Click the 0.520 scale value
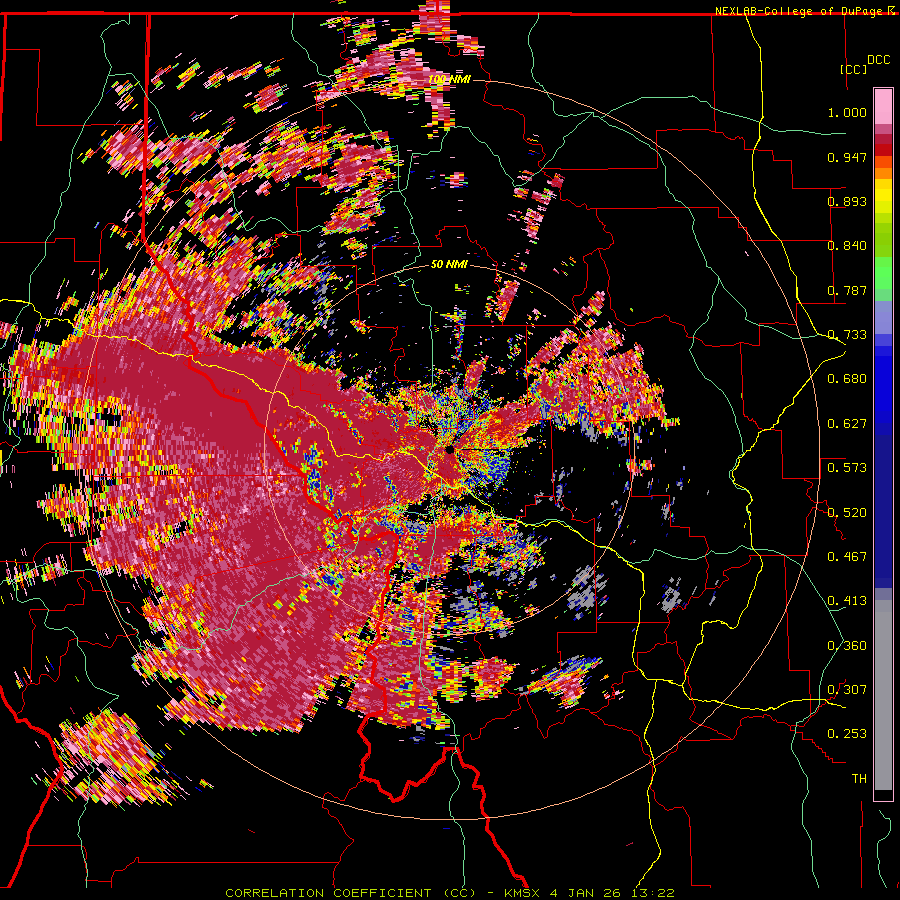Viewport: 900px width, 900px height. pos(847,513)
